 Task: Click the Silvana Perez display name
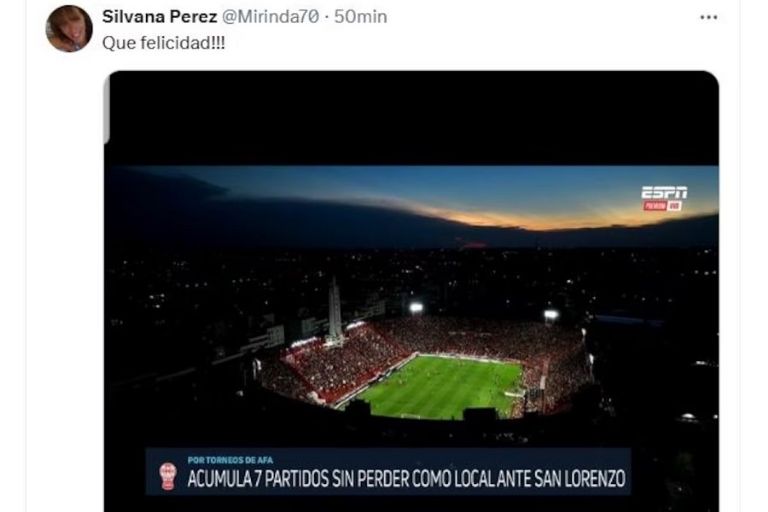click(160, 17)
